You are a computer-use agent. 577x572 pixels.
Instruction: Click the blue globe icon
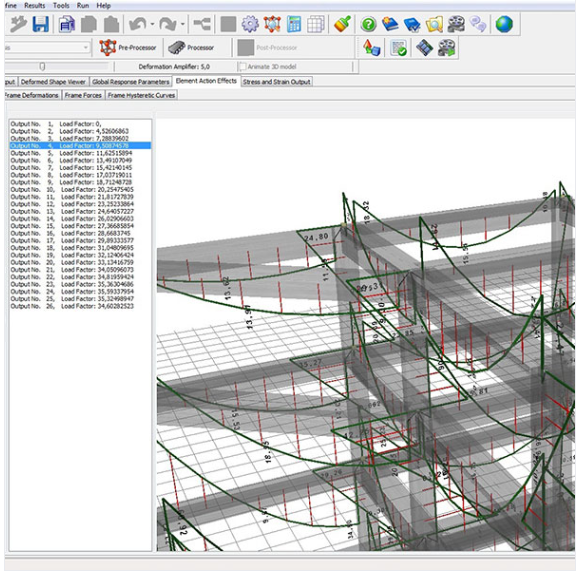[x=504, y=24]
